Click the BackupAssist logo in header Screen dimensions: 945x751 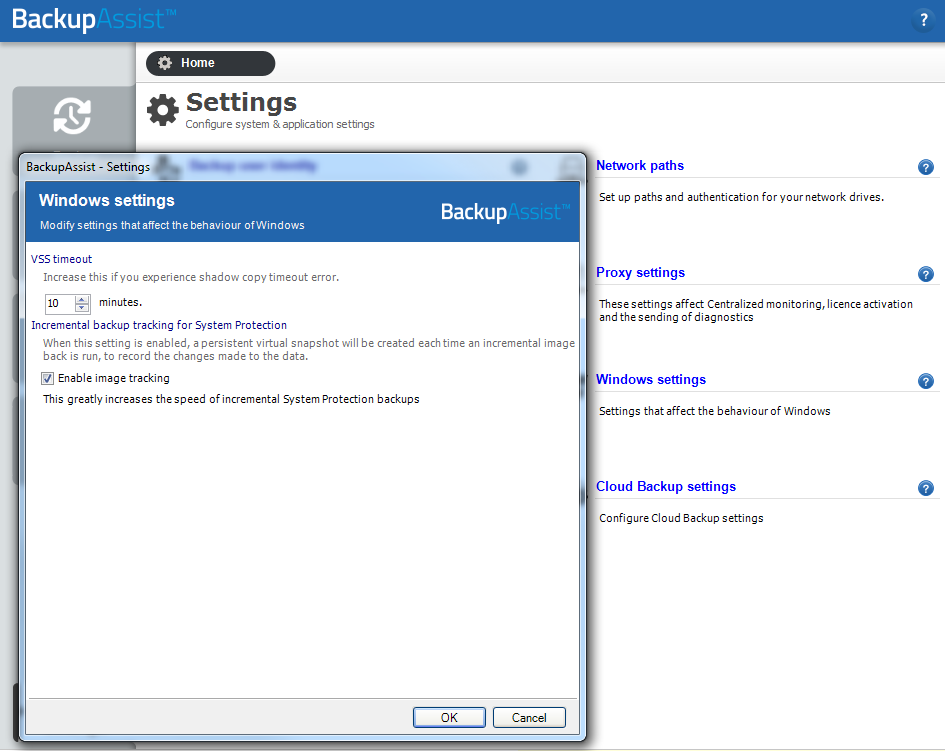[x=94, y=19]
